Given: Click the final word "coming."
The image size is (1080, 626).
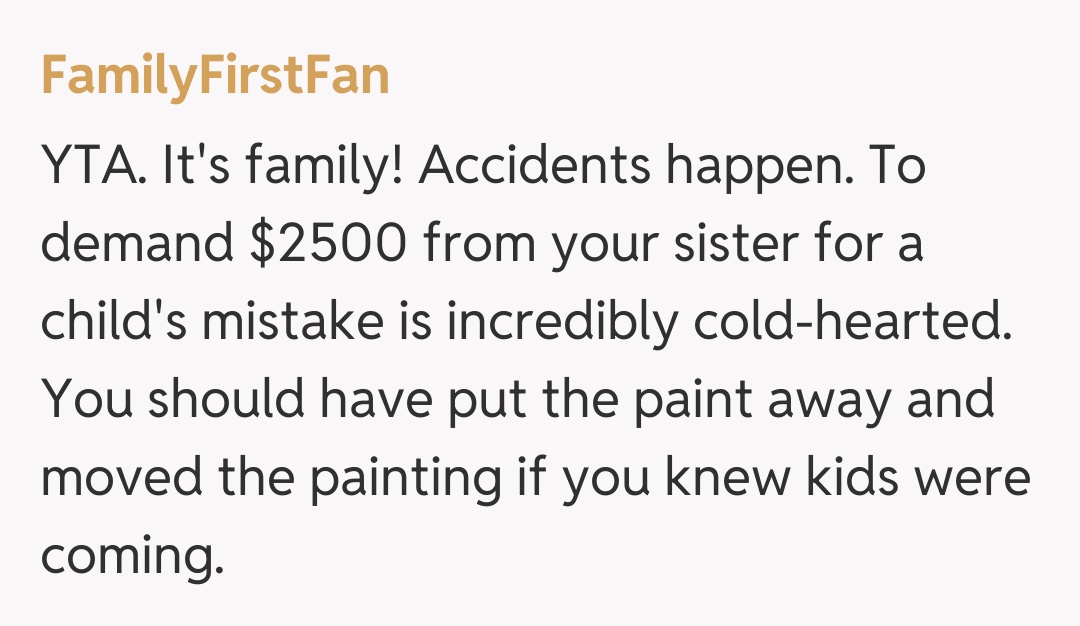Looking at the screenshot, I should click(127, 554).
